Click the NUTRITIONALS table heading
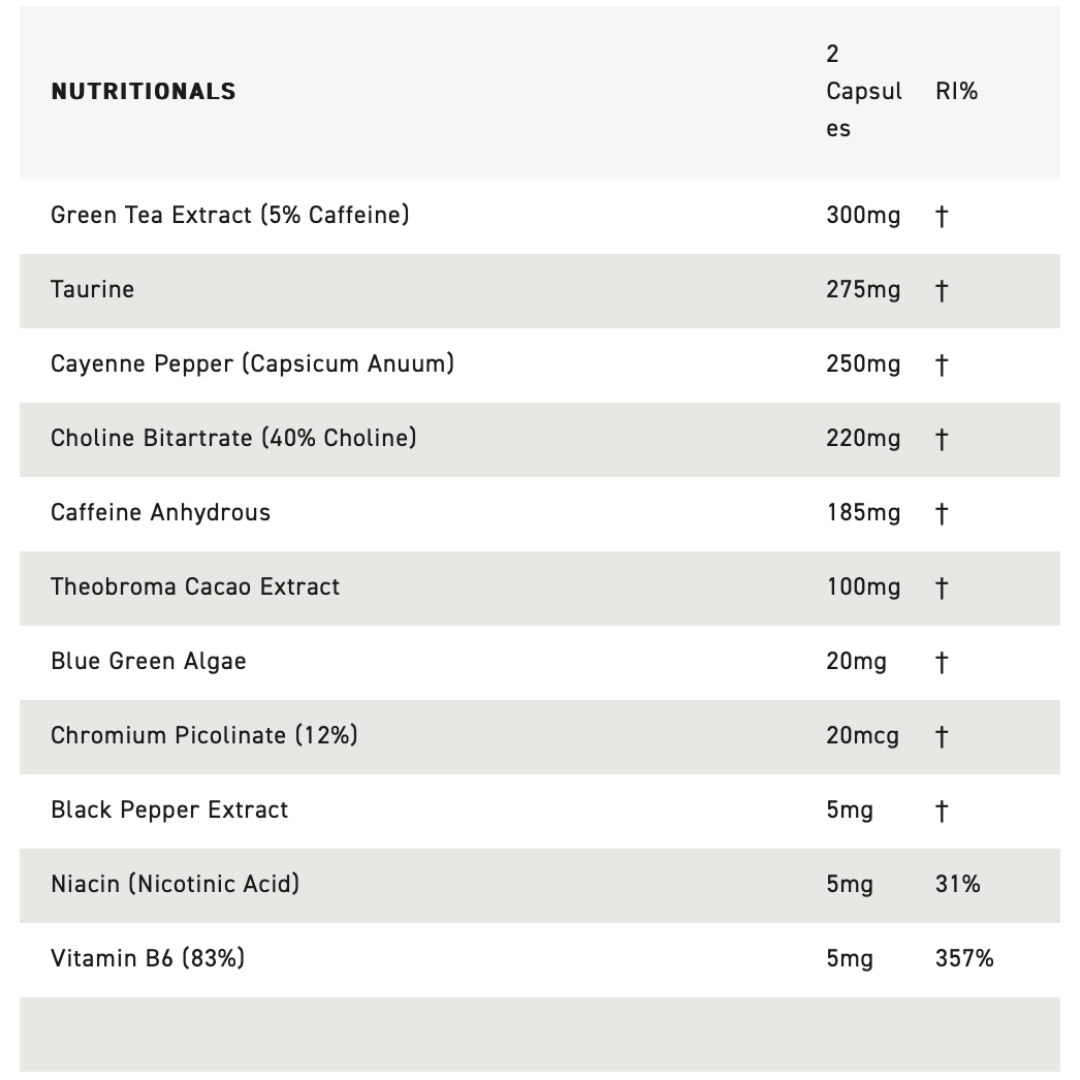1080x1080 pixels. pos(143,91)
